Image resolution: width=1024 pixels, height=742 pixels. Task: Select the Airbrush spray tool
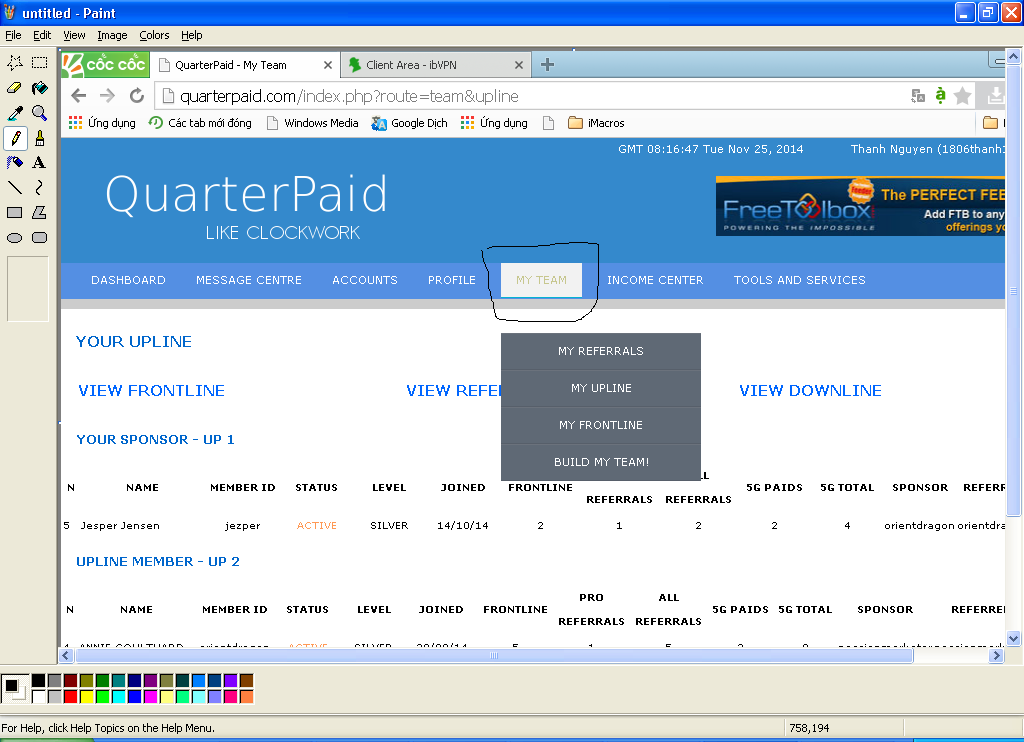click(x=14, y=163)
